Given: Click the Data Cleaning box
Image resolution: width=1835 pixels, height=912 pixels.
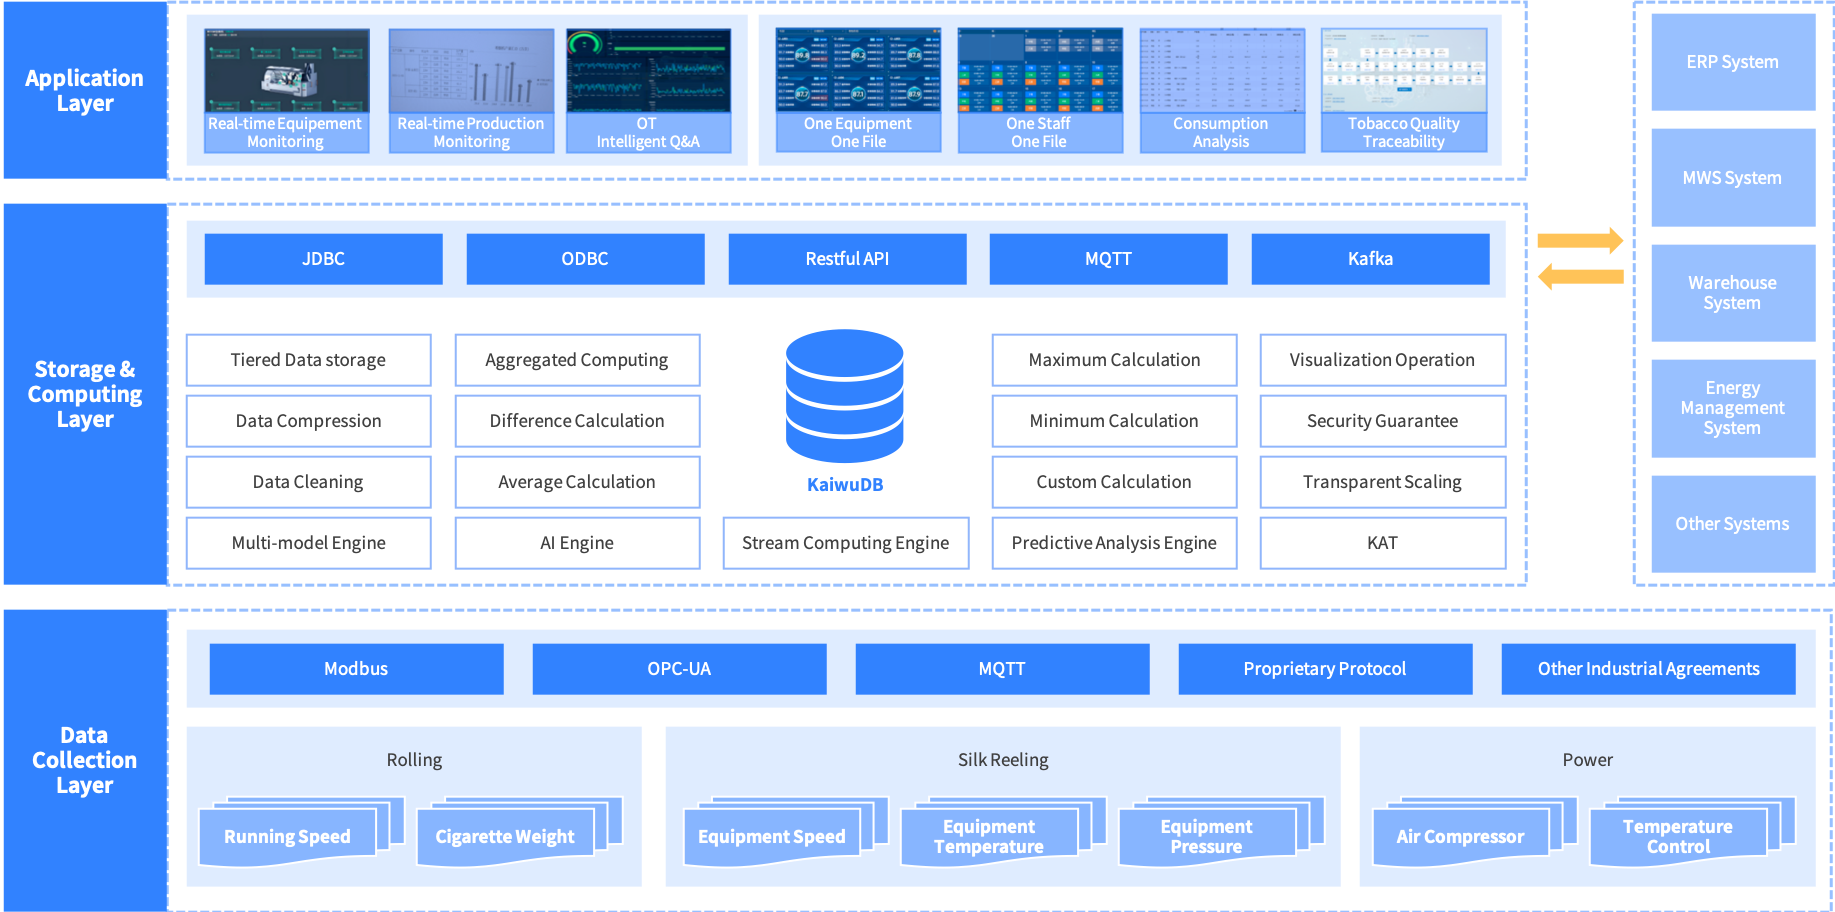Looking at the screenshot, I should coord(309,482).
